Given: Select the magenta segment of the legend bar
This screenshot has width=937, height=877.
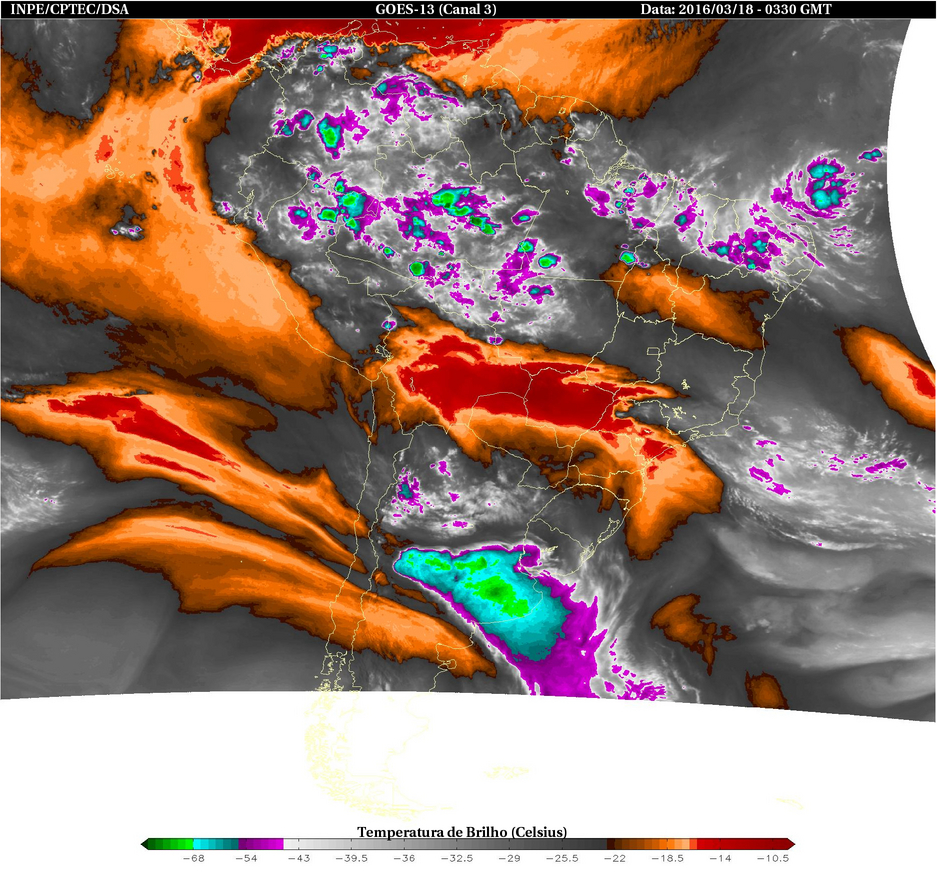Looking at the screenshot, I should pos(260,844).
